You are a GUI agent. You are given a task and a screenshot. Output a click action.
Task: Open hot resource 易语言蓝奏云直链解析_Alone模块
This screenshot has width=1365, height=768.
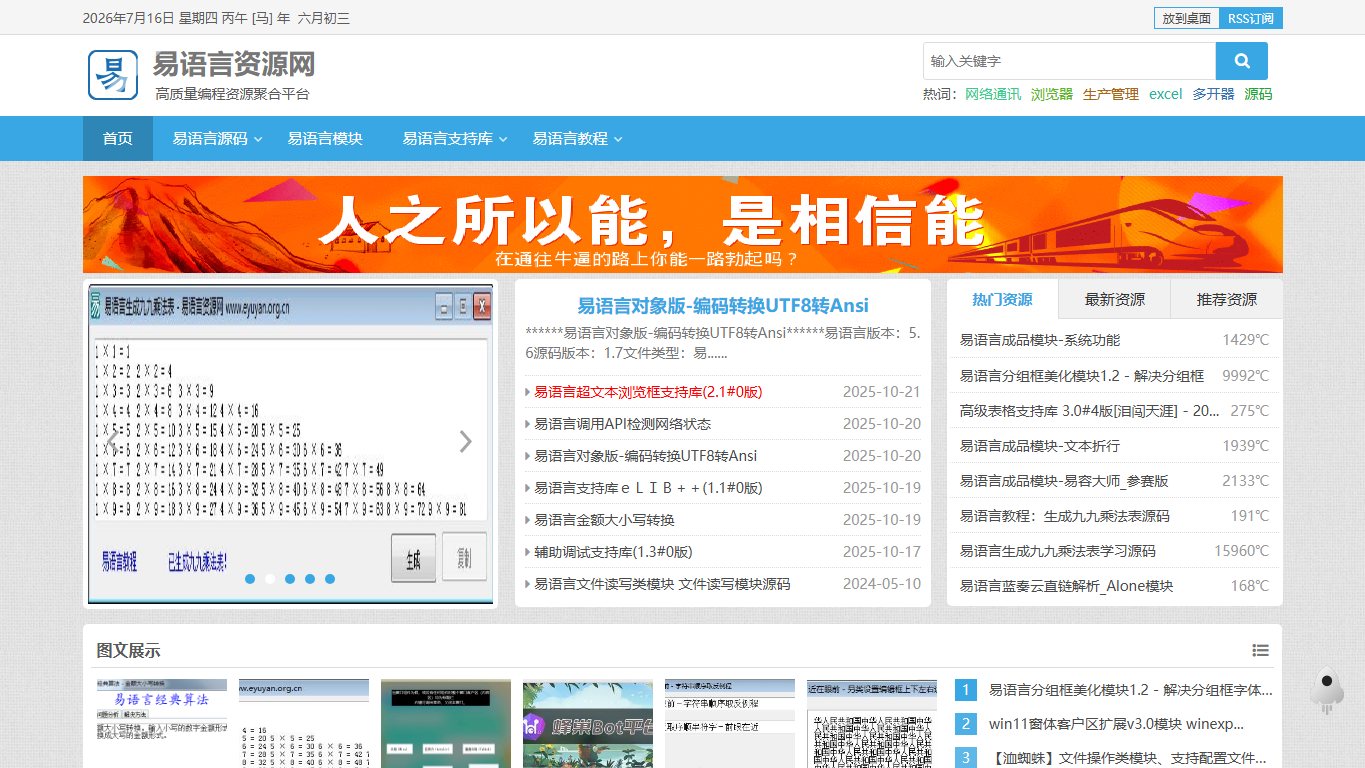pos(1066,586)
